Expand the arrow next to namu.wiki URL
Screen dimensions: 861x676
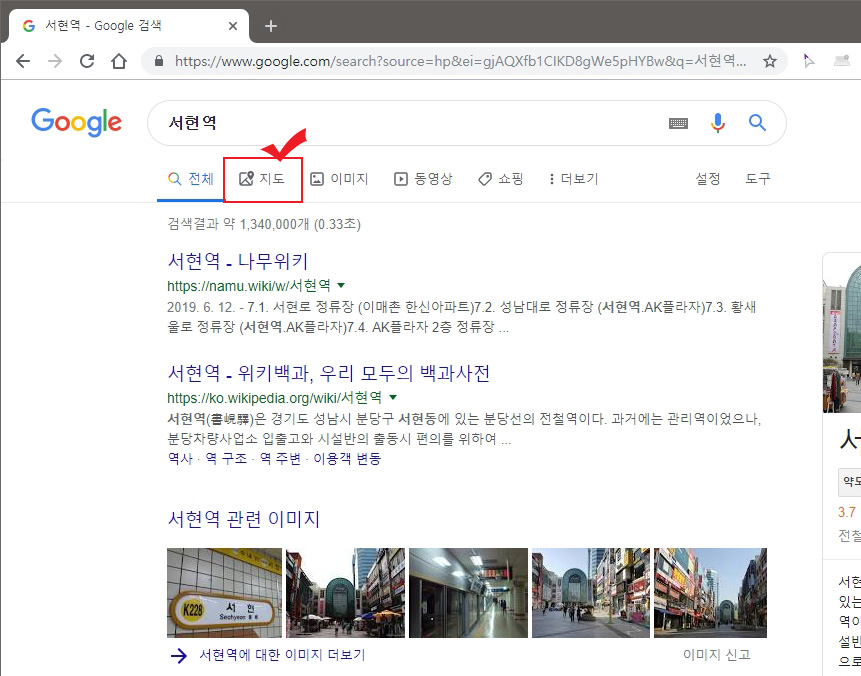point(341,285)
